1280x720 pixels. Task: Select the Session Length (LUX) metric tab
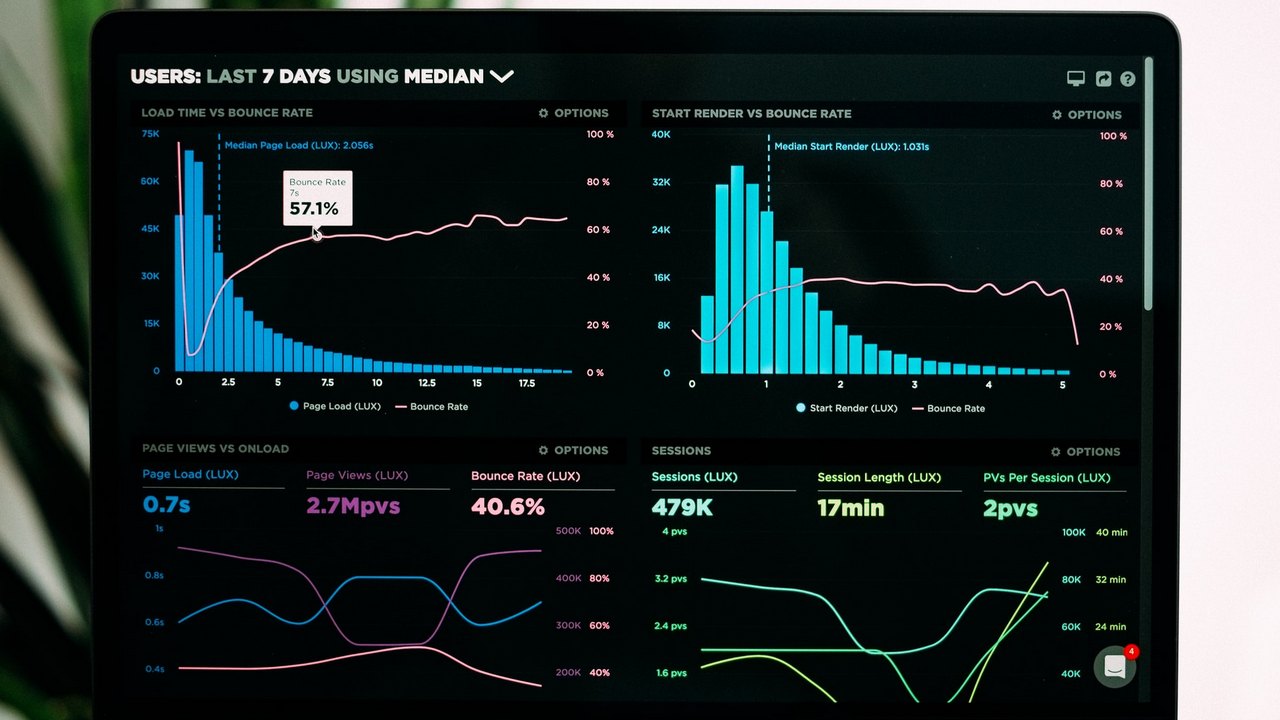click(879, 477)
